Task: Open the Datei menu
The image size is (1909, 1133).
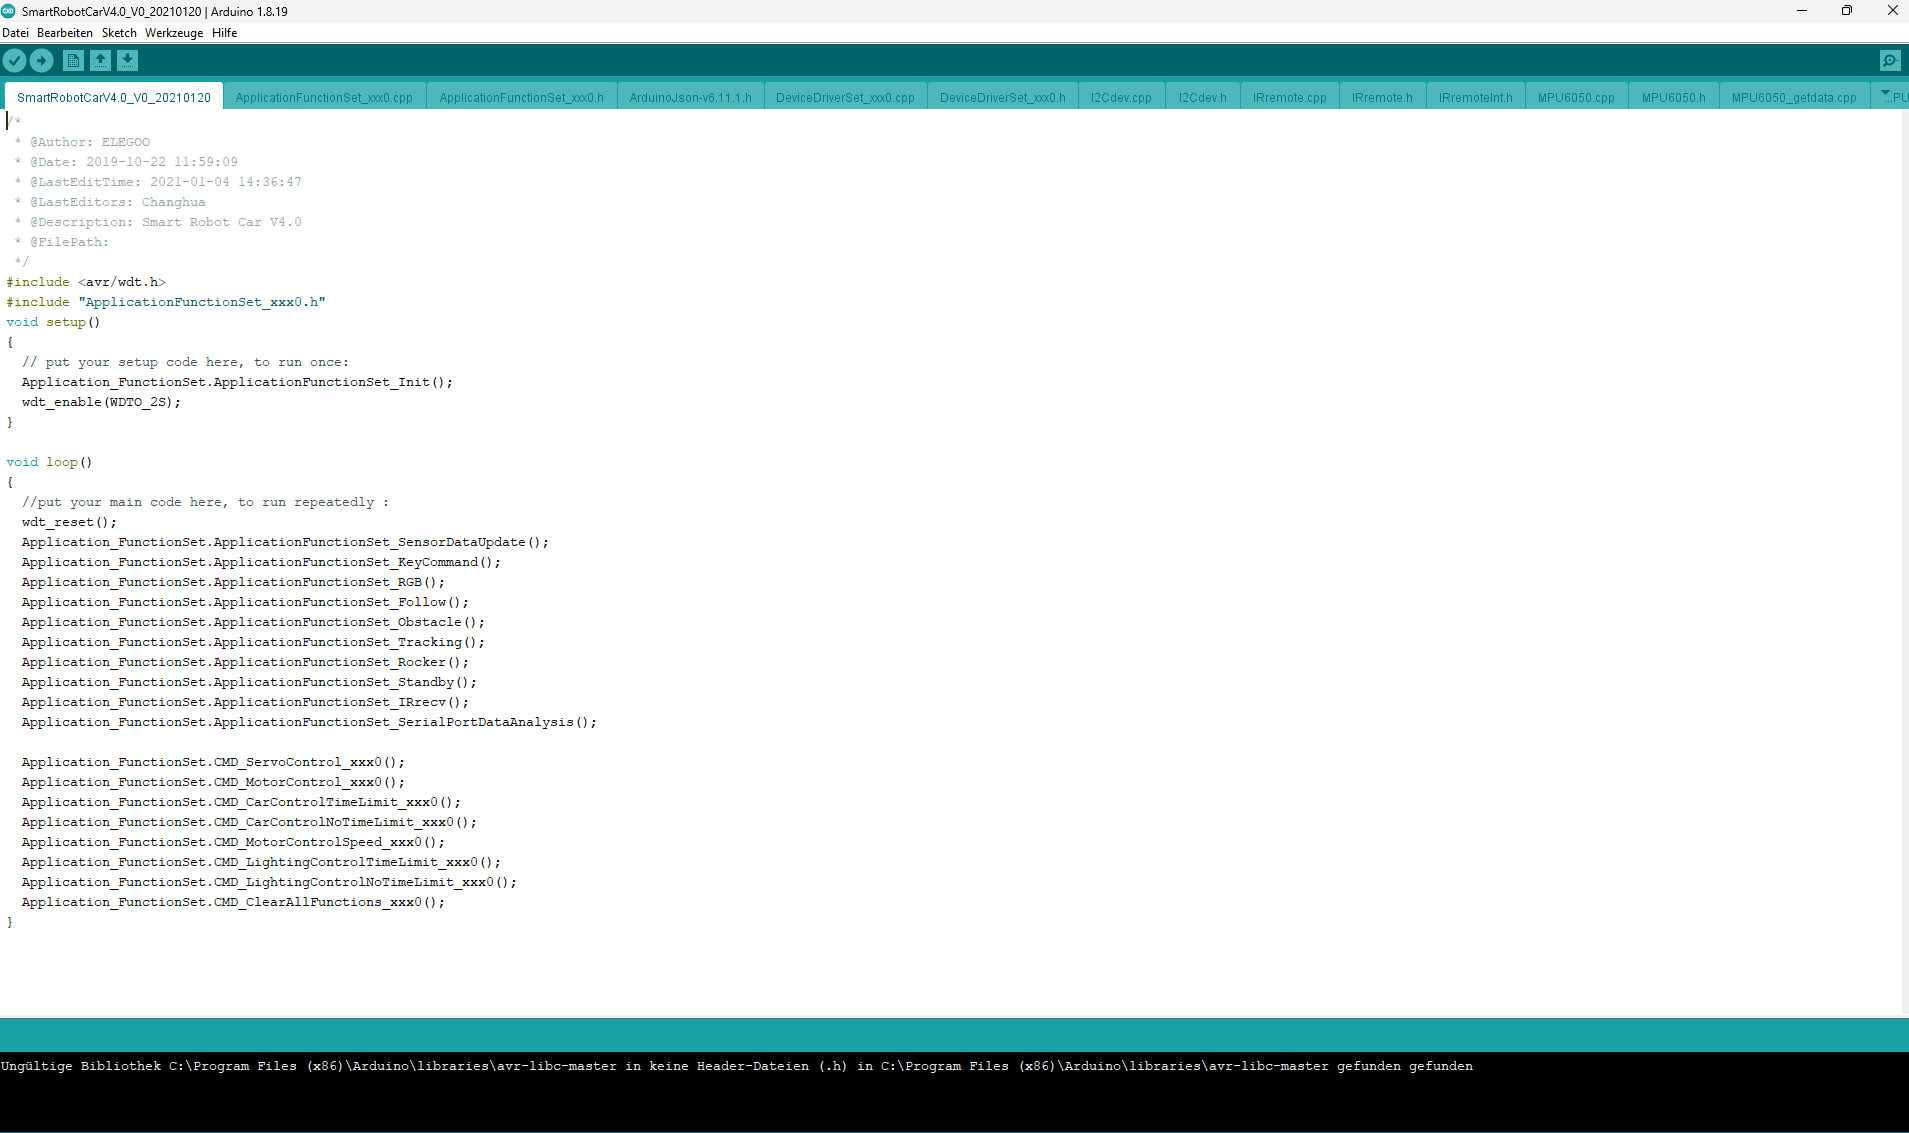Action: point(16,33)
